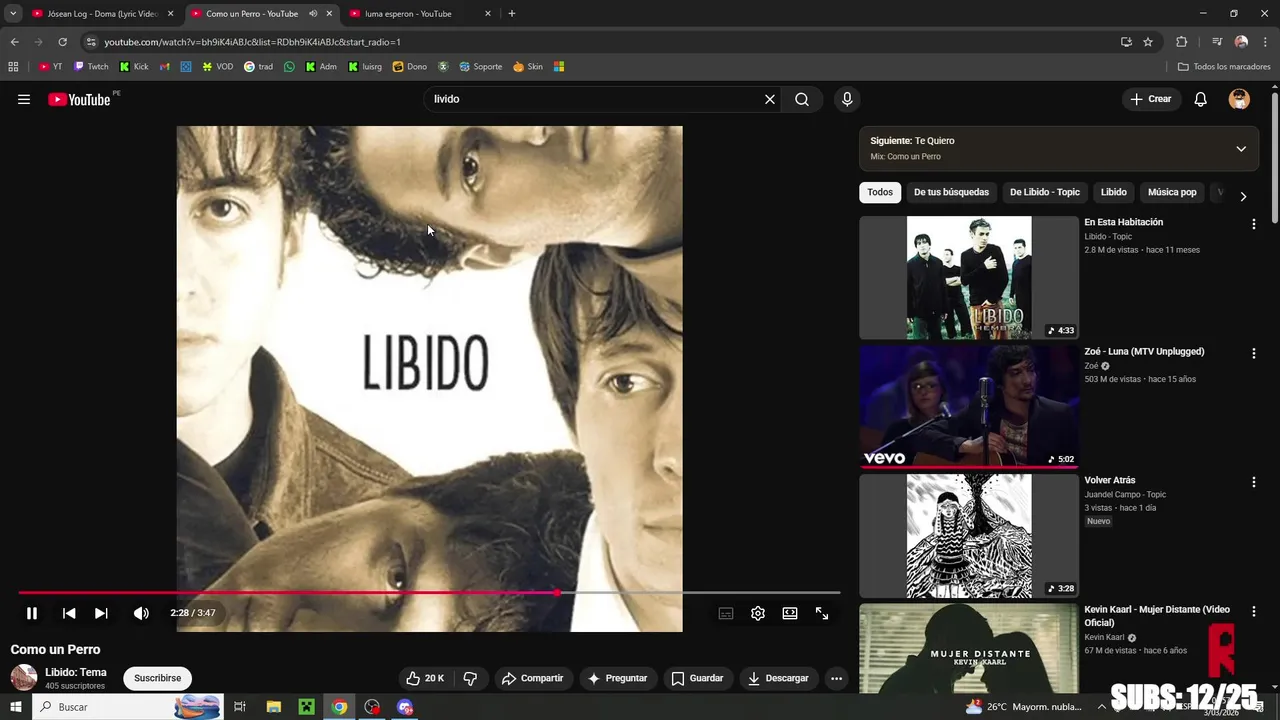
Task: Go back in browser history
Action: tap(14, 42)
